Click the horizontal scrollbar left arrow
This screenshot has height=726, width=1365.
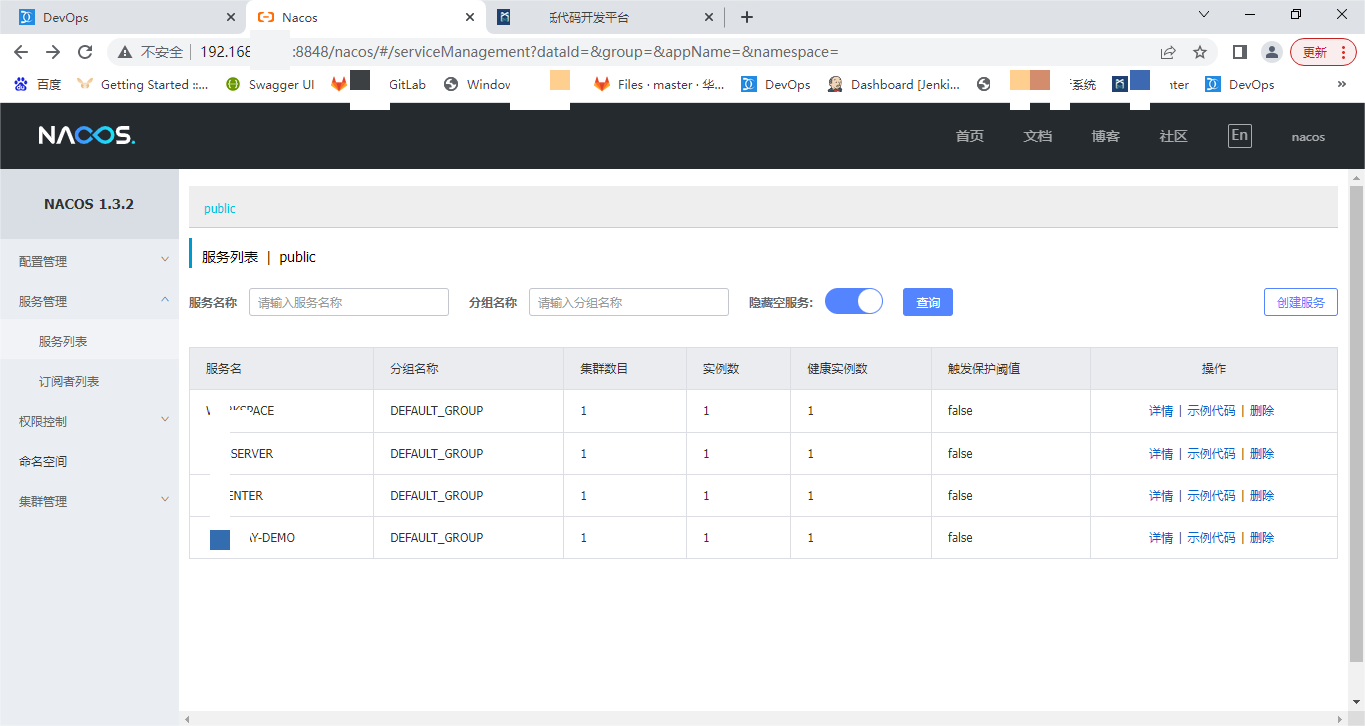coord(186,719)
